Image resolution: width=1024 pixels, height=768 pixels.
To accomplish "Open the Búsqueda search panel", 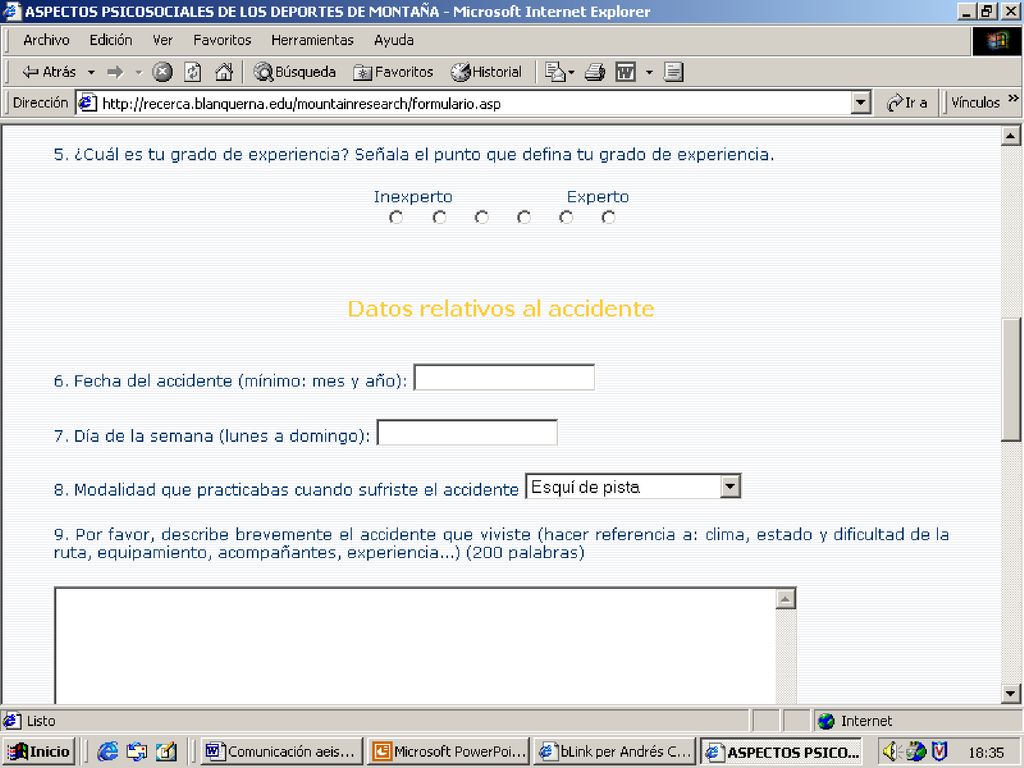I will tap(295, 72).
